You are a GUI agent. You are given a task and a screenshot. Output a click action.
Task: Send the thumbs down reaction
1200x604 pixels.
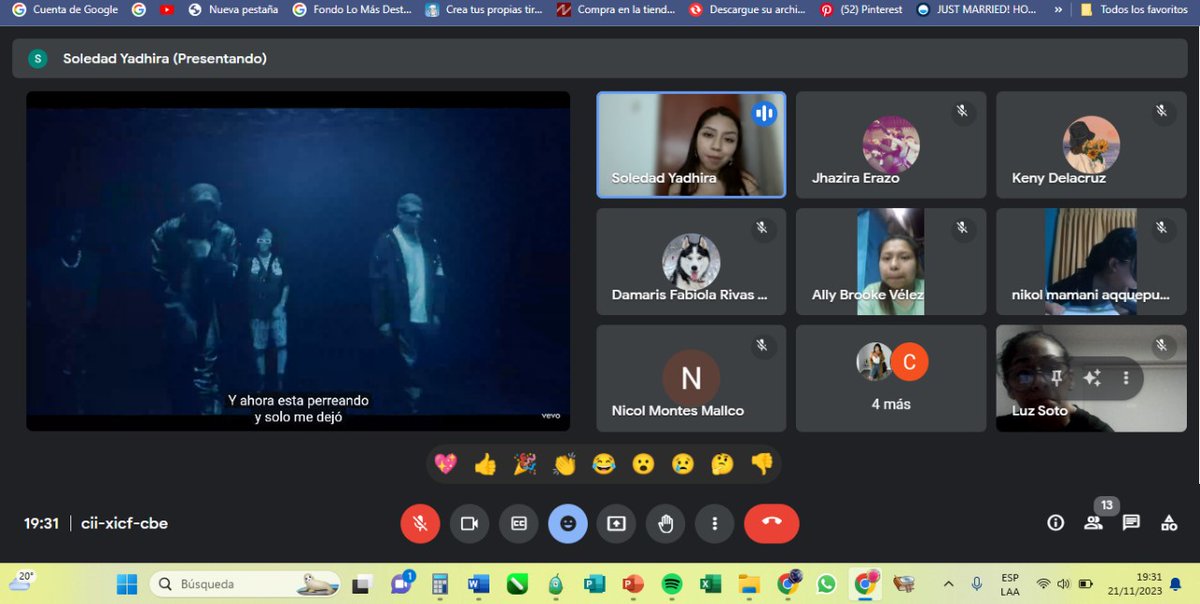762,464
